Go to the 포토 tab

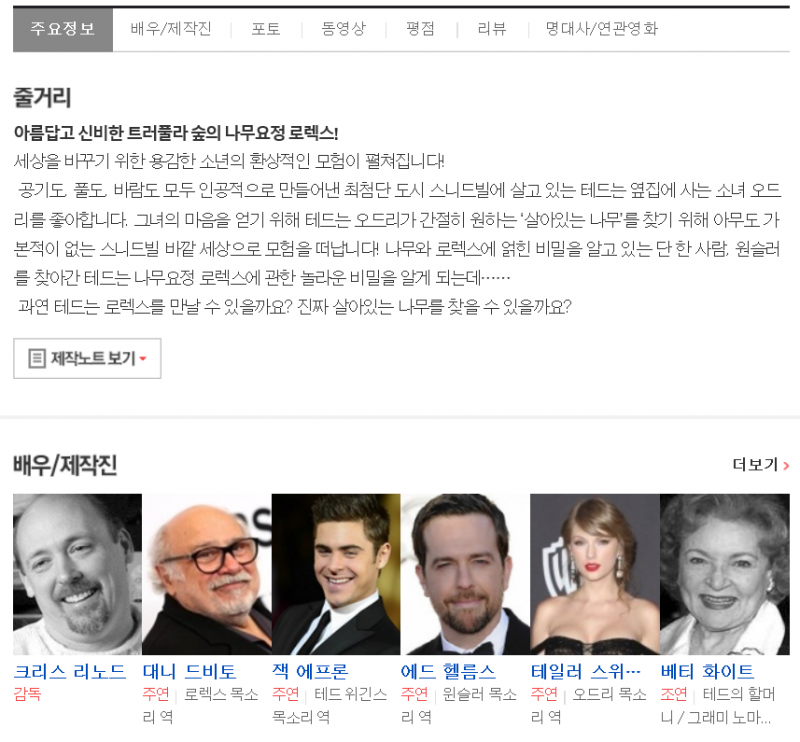[x=266, y=29]
